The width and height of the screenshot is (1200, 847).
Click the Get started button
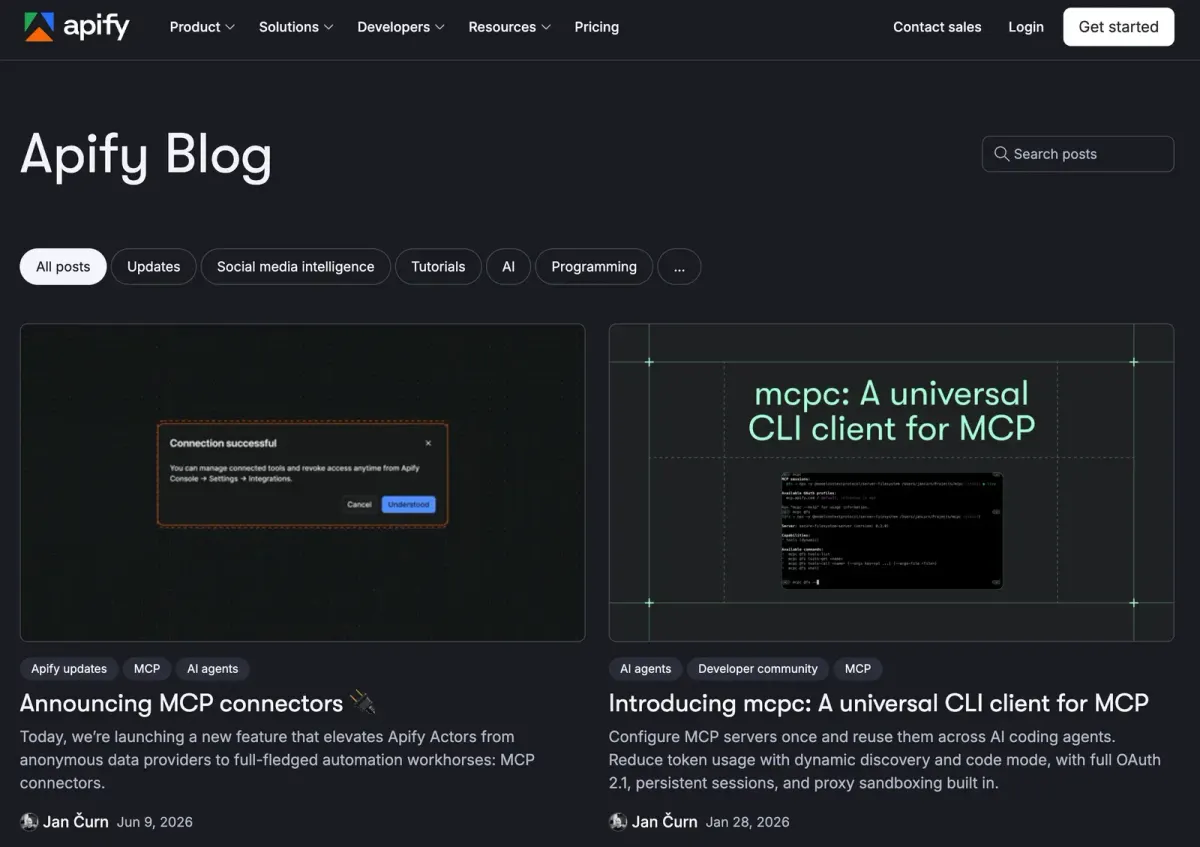(1119, 27)
